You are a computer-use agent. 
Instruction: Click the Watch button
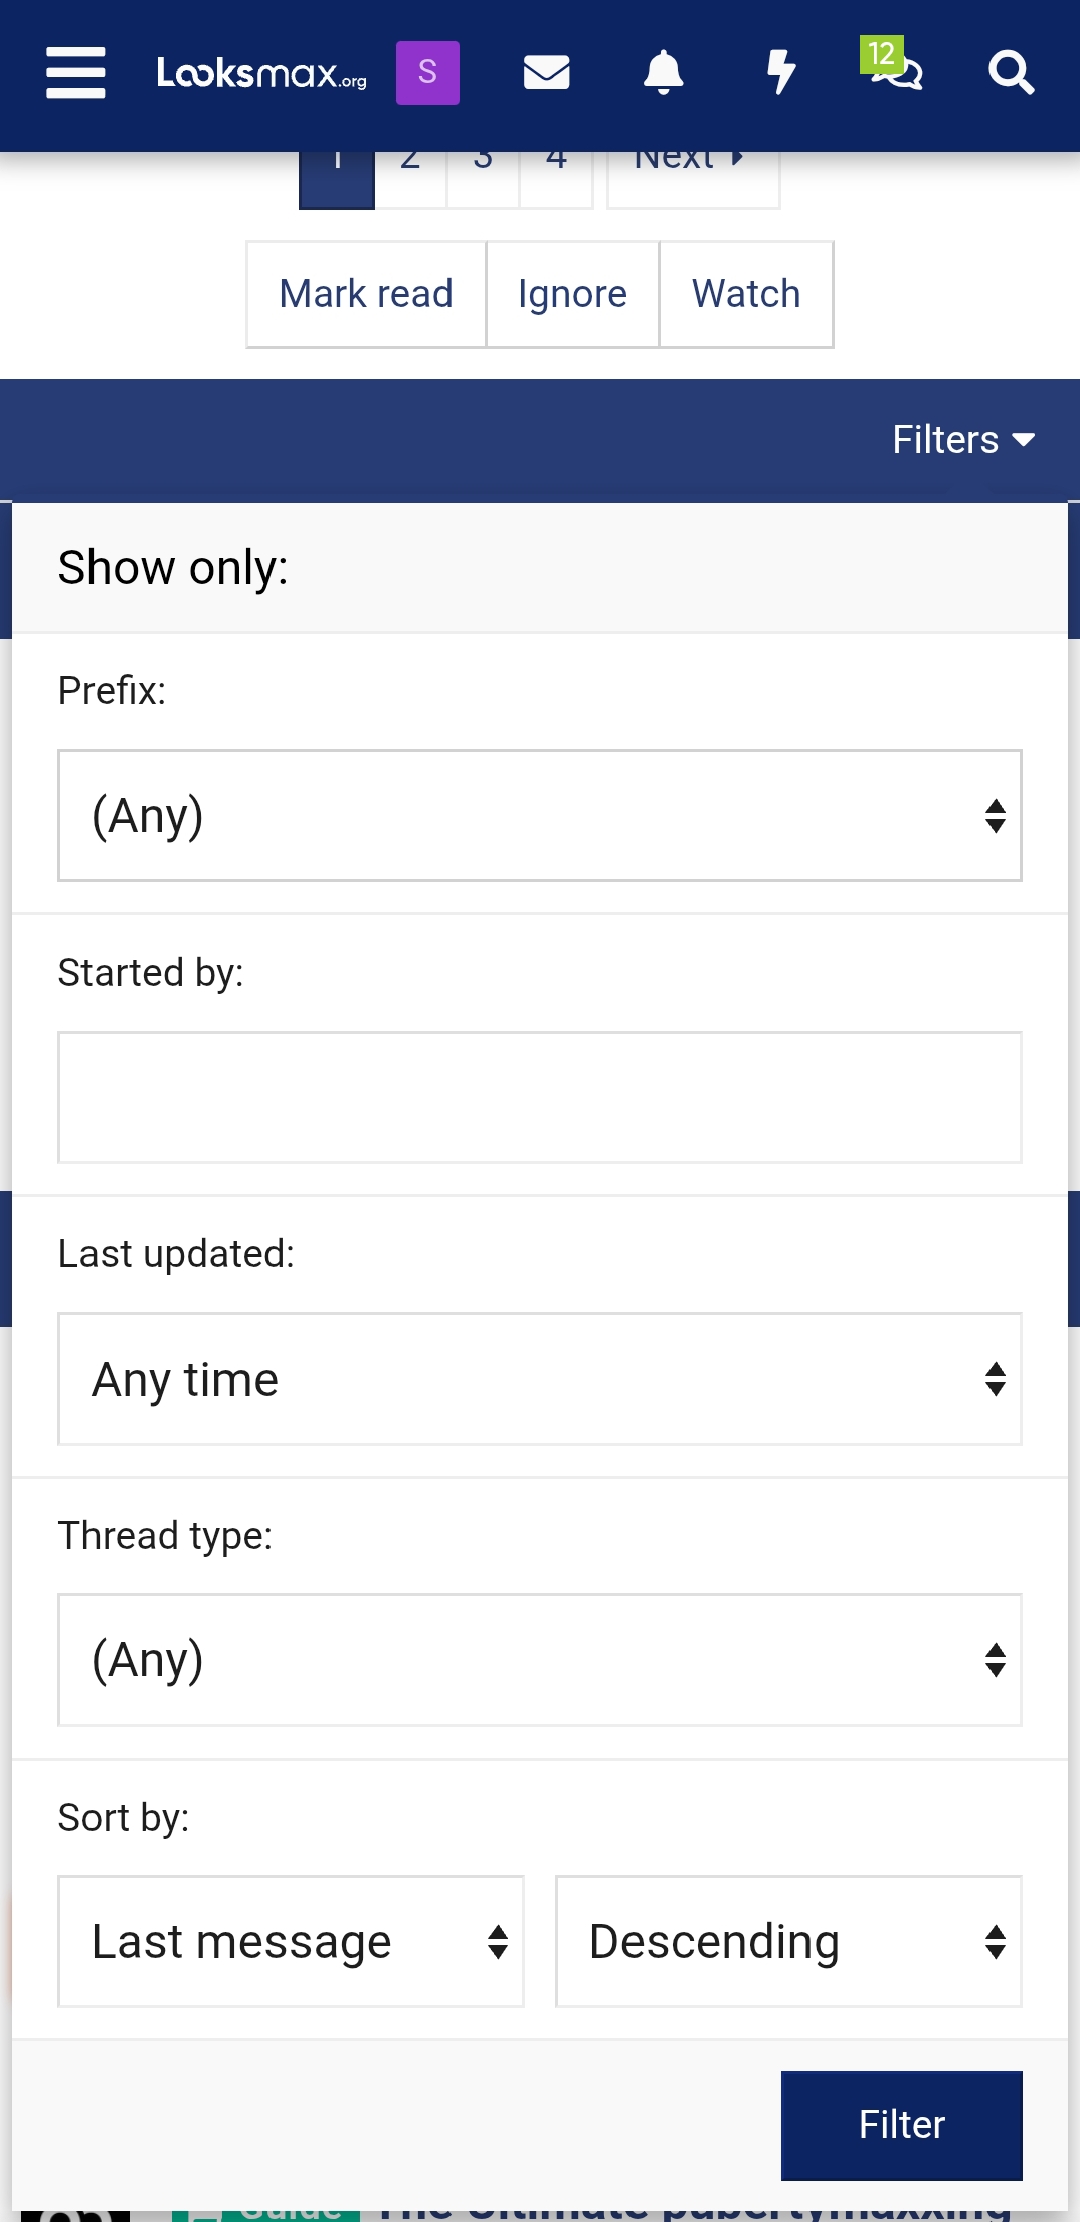pyautogui.click(x=747, y=294)
